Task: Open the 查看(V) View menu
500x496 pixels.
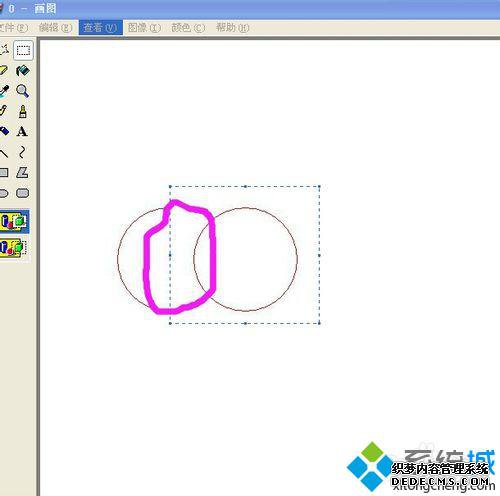Action: (100, 28)
